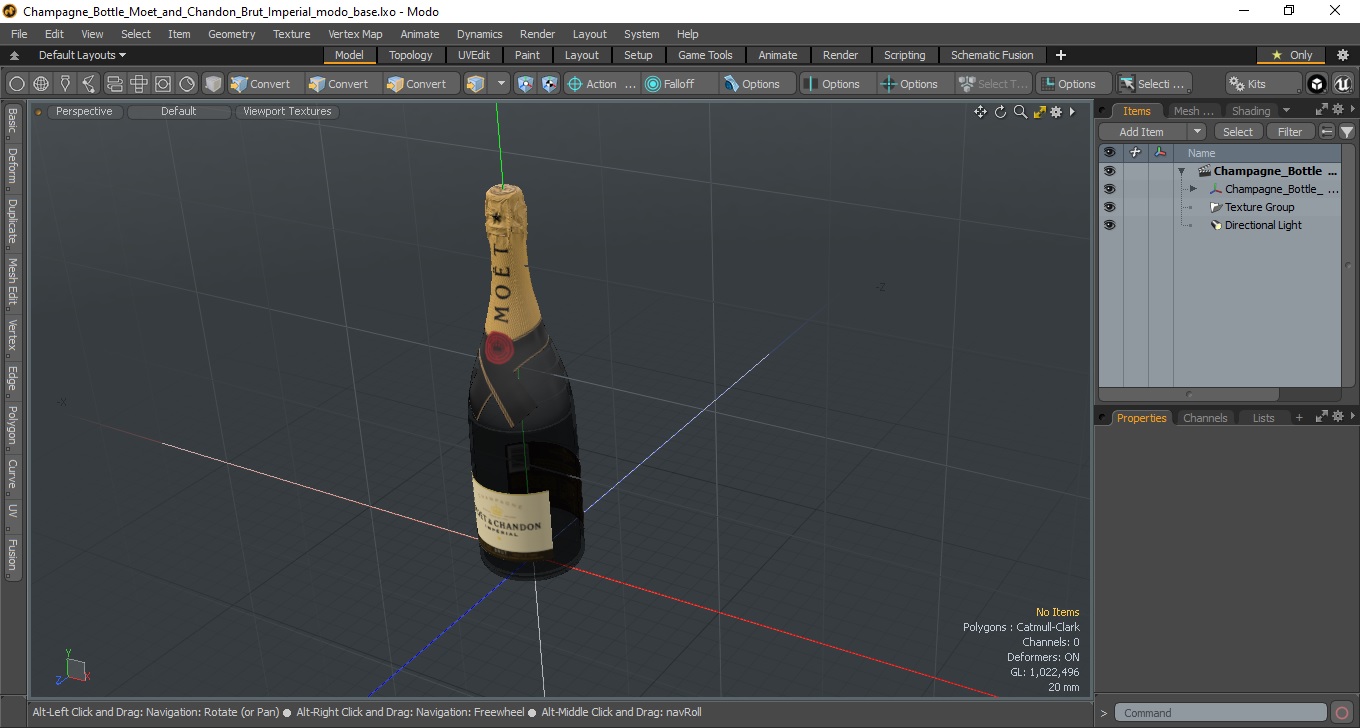
Task: Toggle the Properties panel lock dot
Action: 1103,418
